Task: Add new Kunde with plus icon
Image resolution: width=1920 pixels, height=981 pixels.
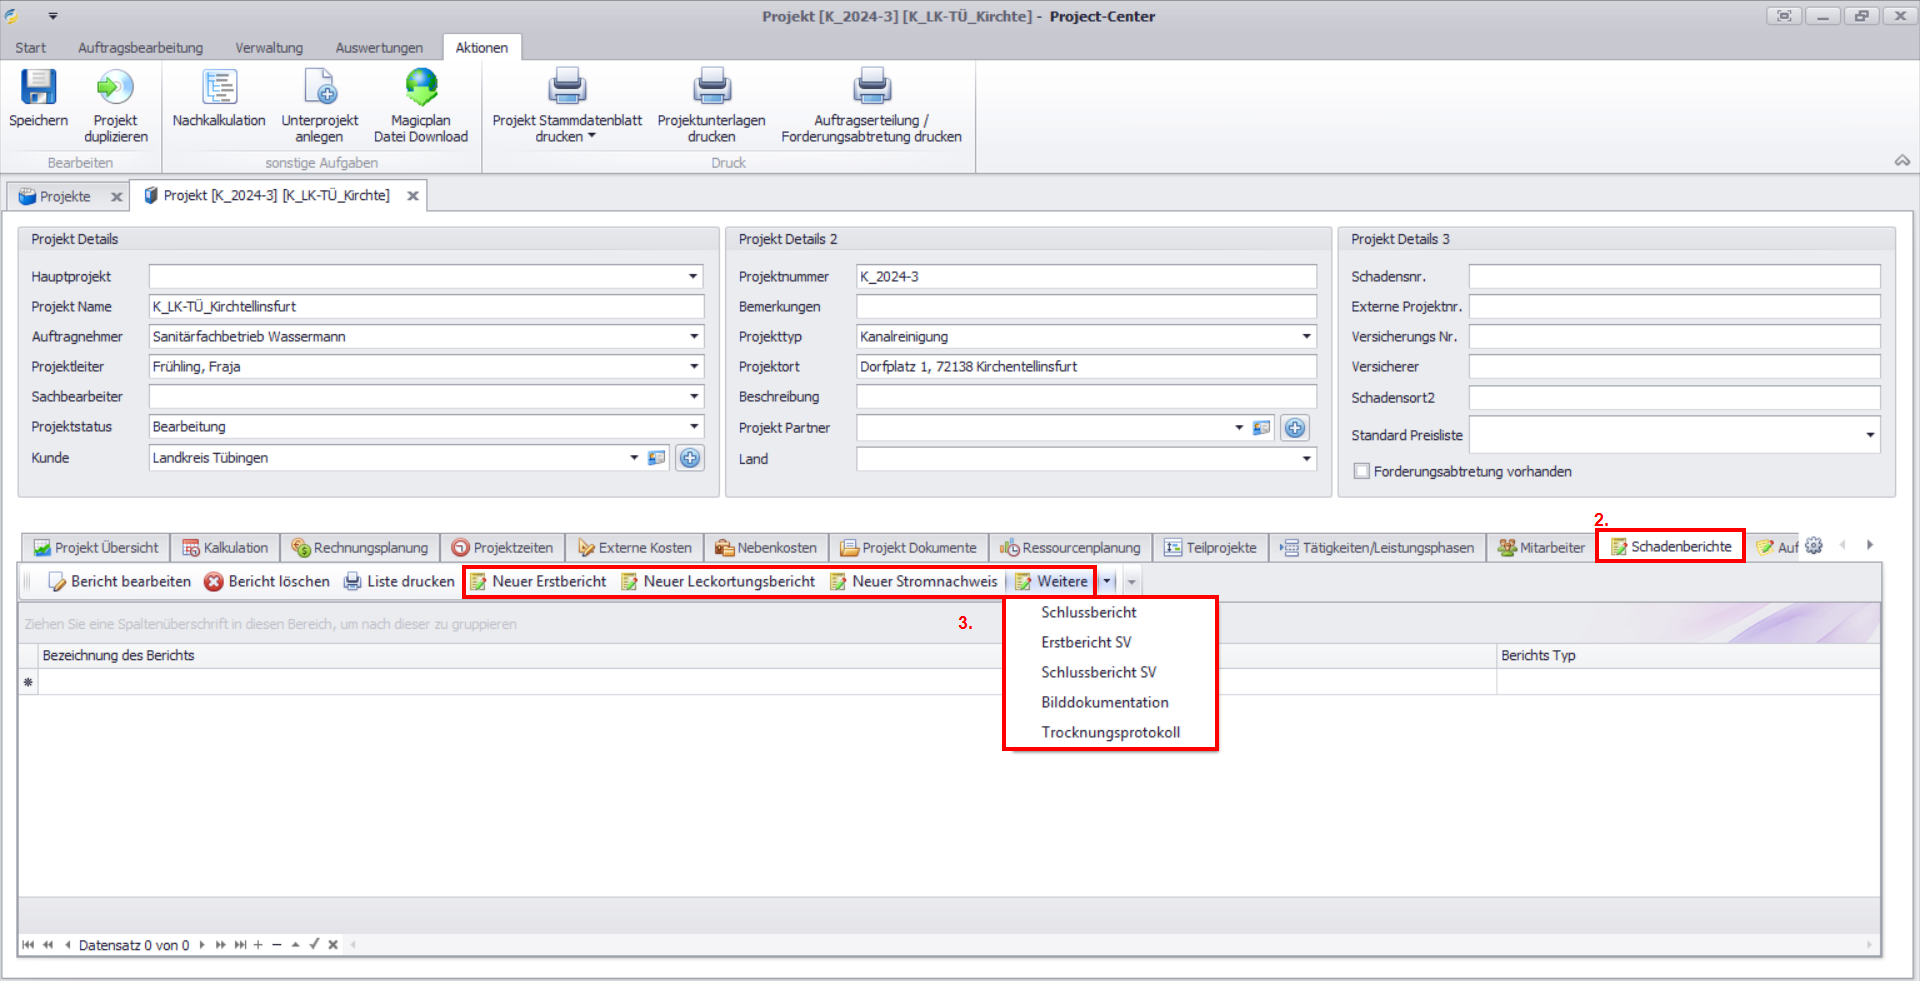Action: pos(690,458)
